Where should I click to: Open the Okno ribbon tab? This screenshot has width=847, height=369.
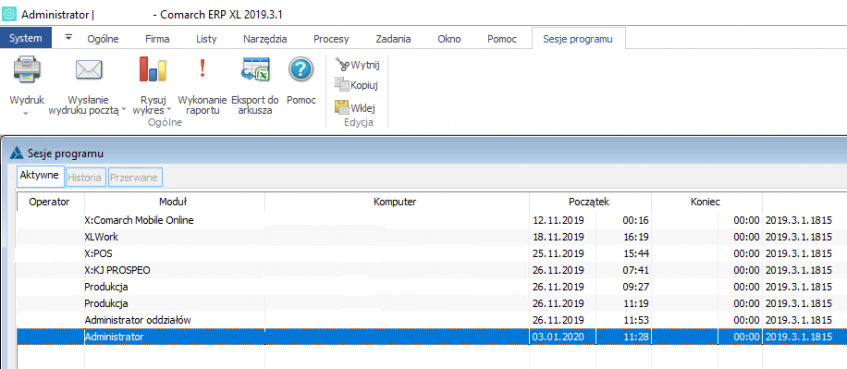[x=449, y=39]
